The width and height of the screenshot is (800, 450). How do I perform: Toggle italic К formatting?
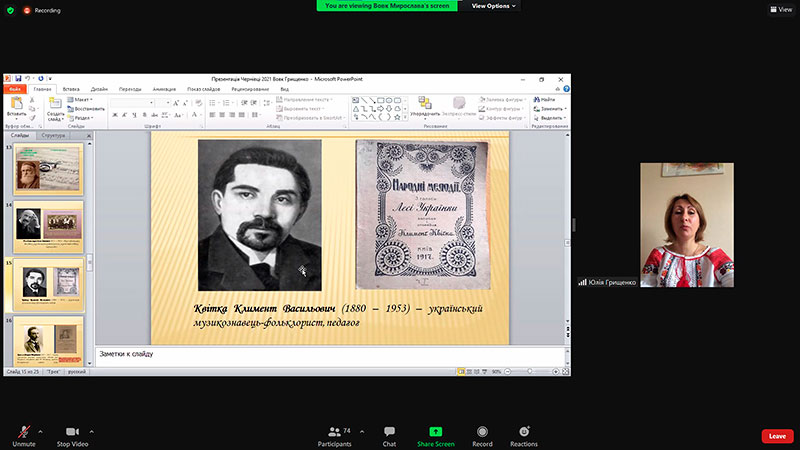pos(124,115)
